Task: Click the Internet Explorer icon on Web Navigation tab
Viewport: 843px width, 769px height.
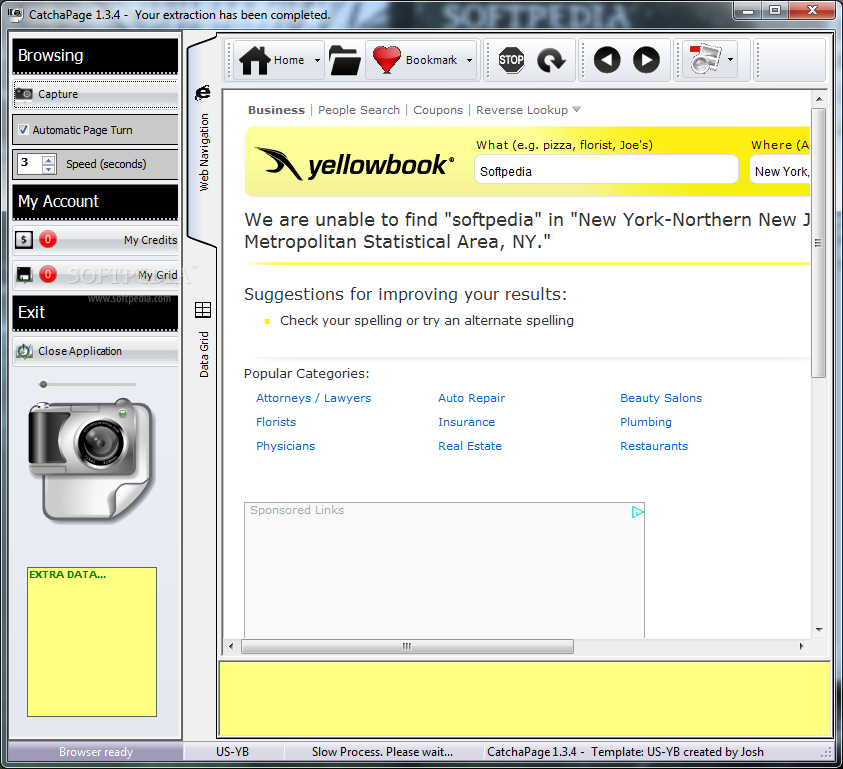Action: click(x=203, y=92)
